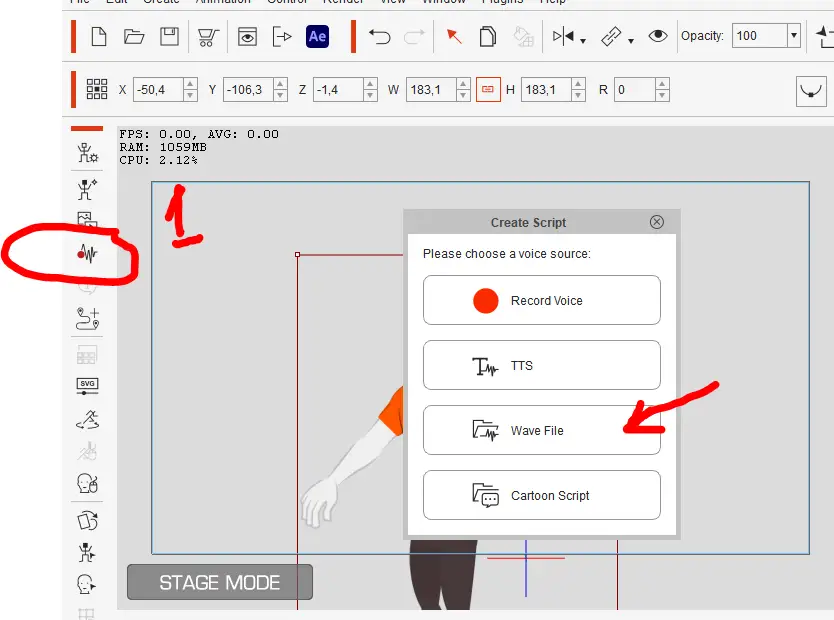
Task: Expand the link tool dropdown arrow
Action: click(x=631, y=41)
